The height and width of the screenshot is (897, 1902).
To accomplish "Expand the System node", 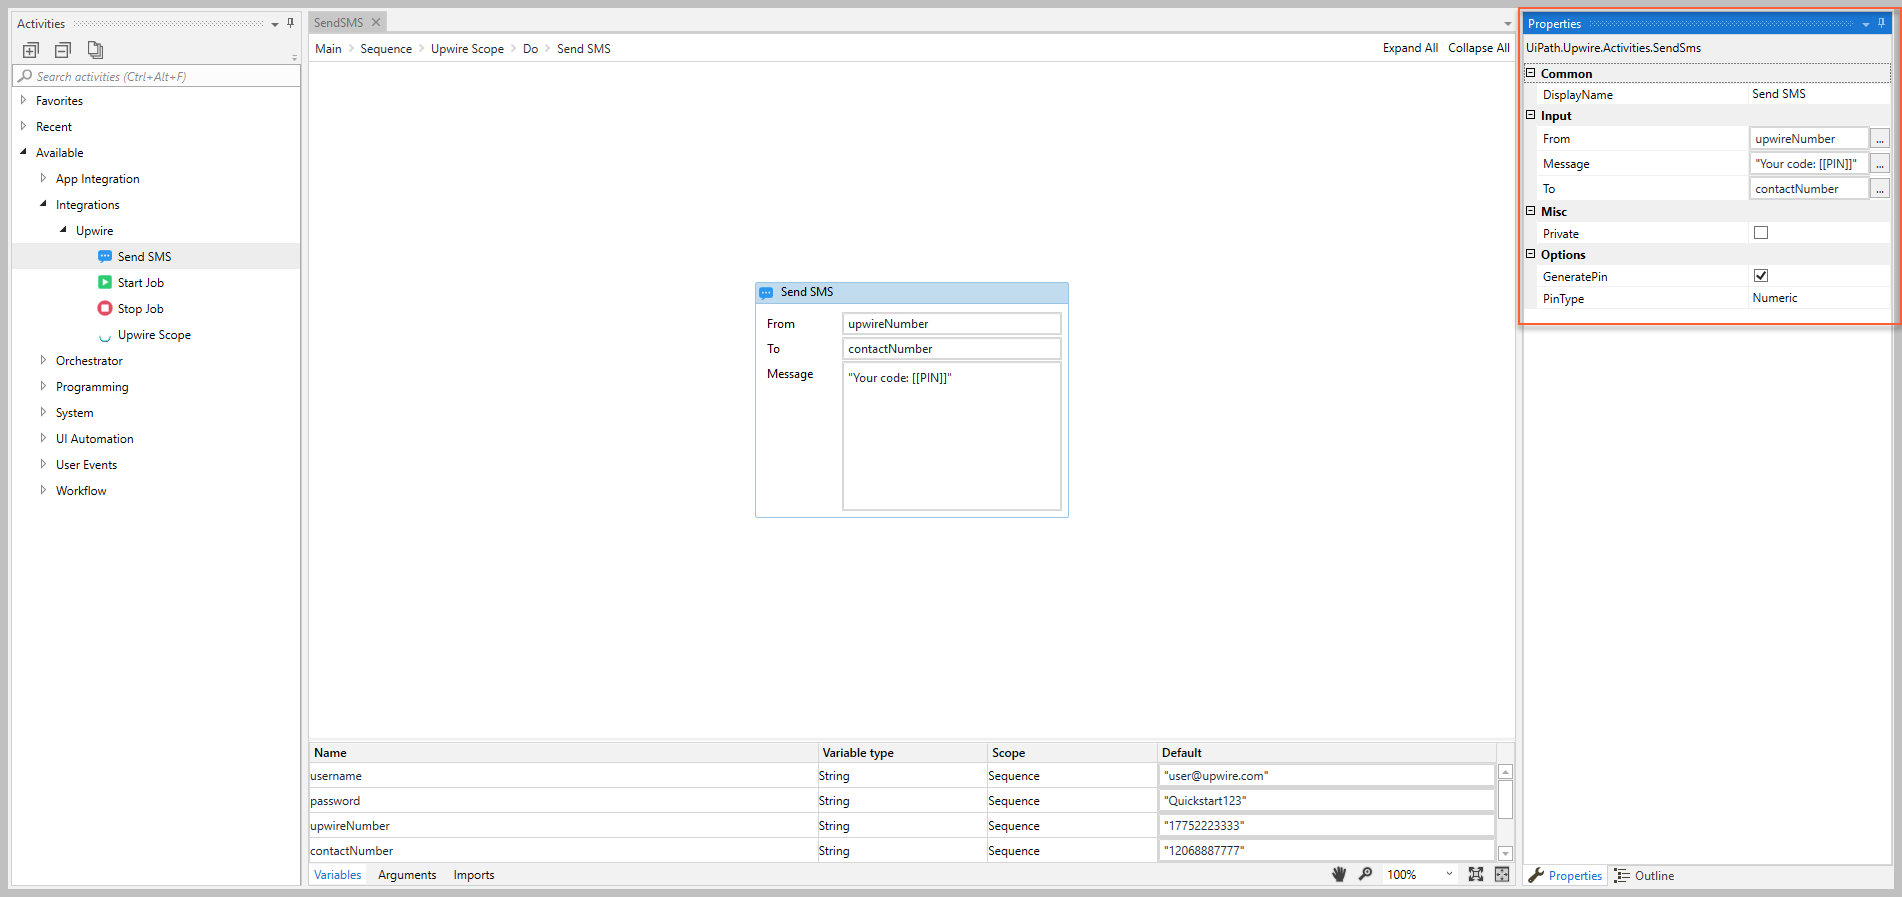I will tap(43, 412).
